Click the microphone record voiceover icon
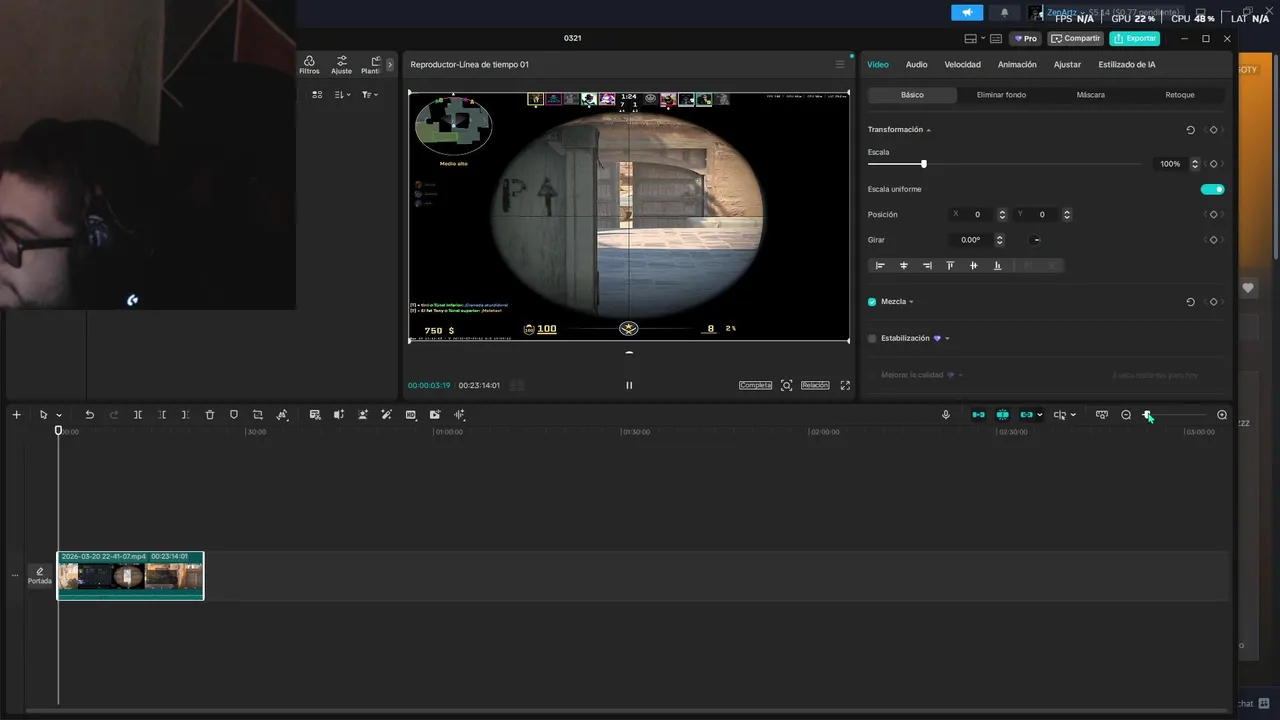Image resolution: width=1280 pixels, height=720 pixels. point(946,415)
